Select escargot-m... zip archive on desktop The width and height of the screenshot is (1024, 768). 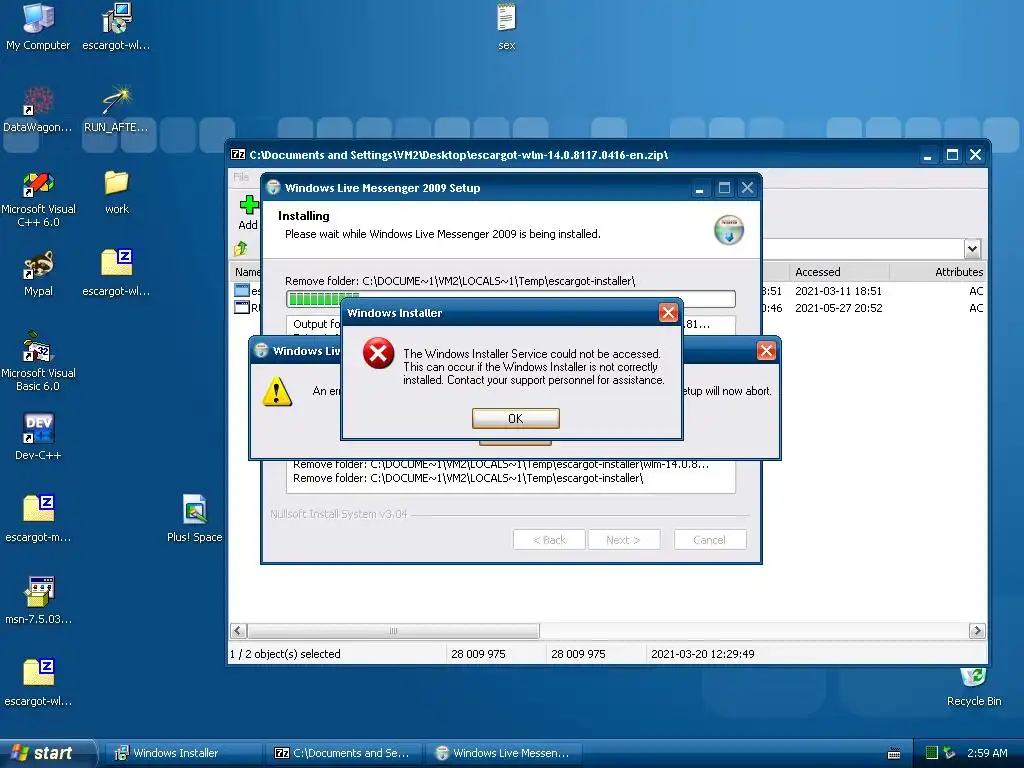click(x=38, y=519)
